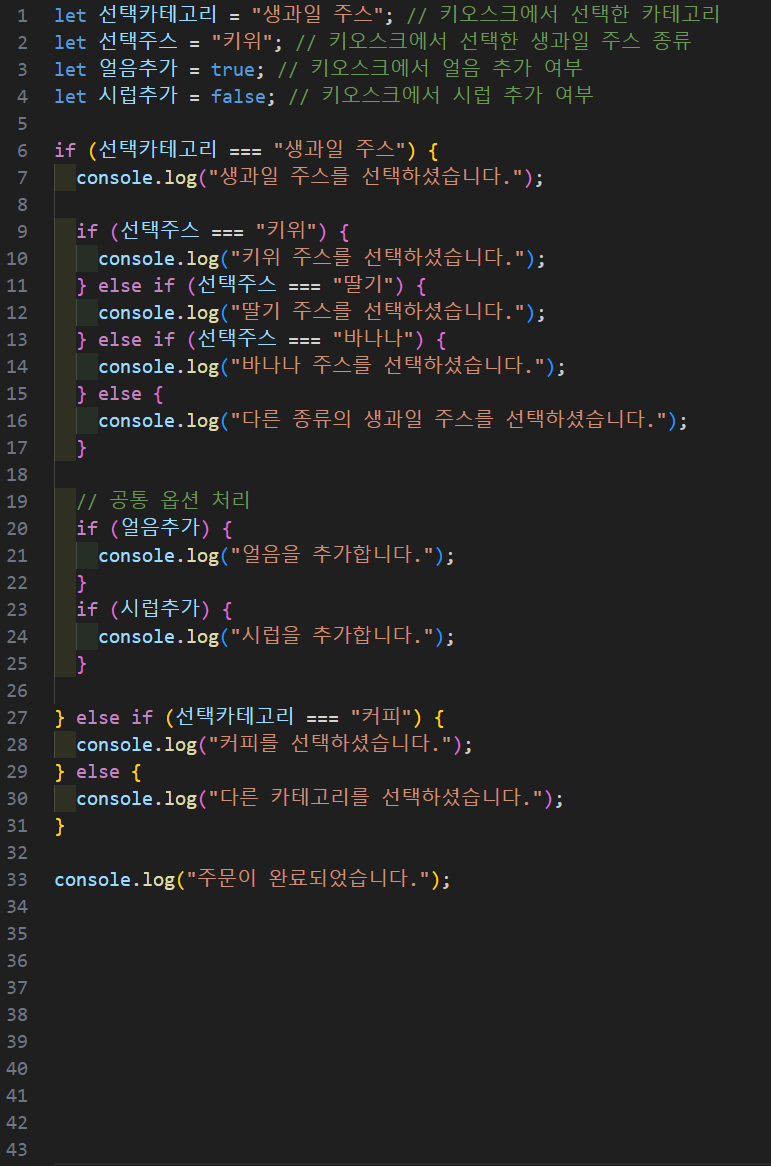This screenshot has width=771, height=1166.
Task: Click the false value on line 4
Action: [x=238, y=97]
